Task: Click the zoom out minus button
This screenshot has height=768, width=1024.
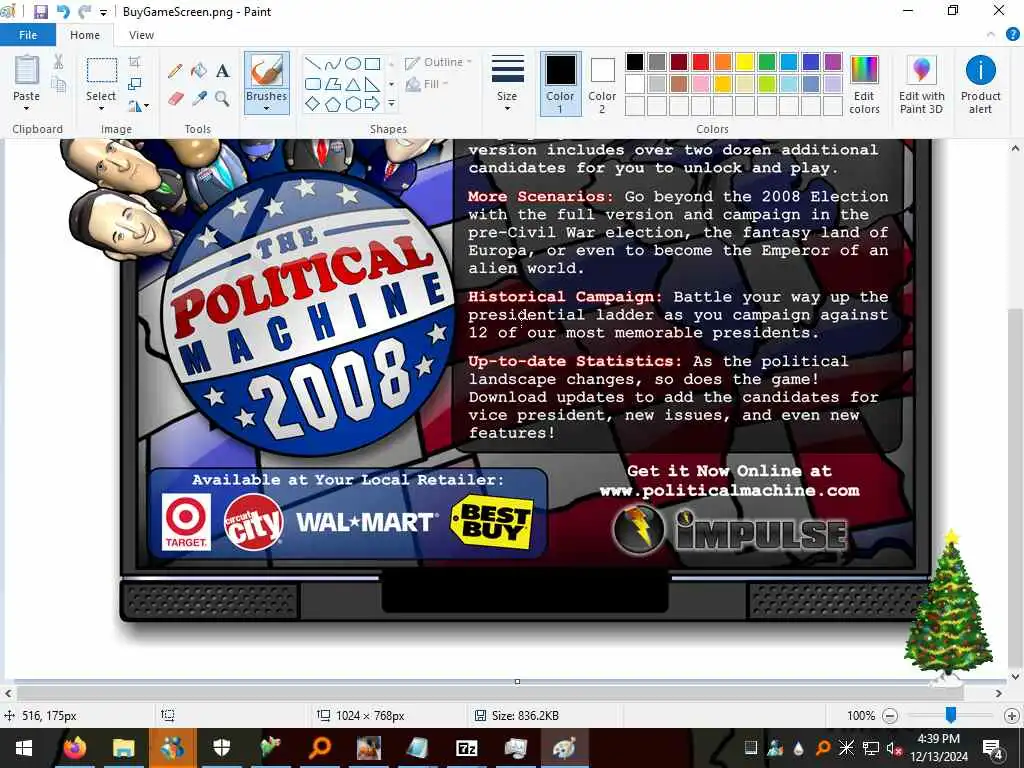Action: tap(889, 716)
